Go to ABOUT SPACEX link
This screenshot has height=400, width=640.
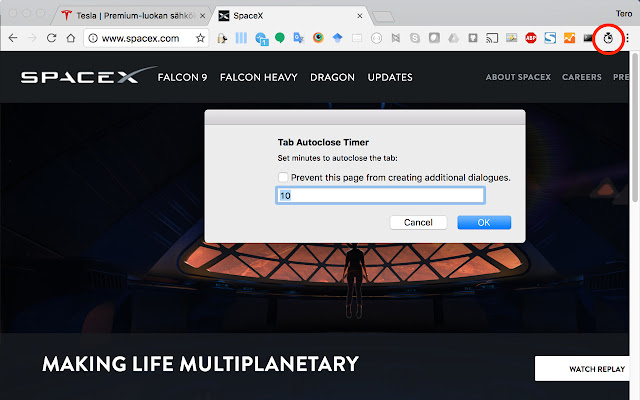tap(518, 77)
